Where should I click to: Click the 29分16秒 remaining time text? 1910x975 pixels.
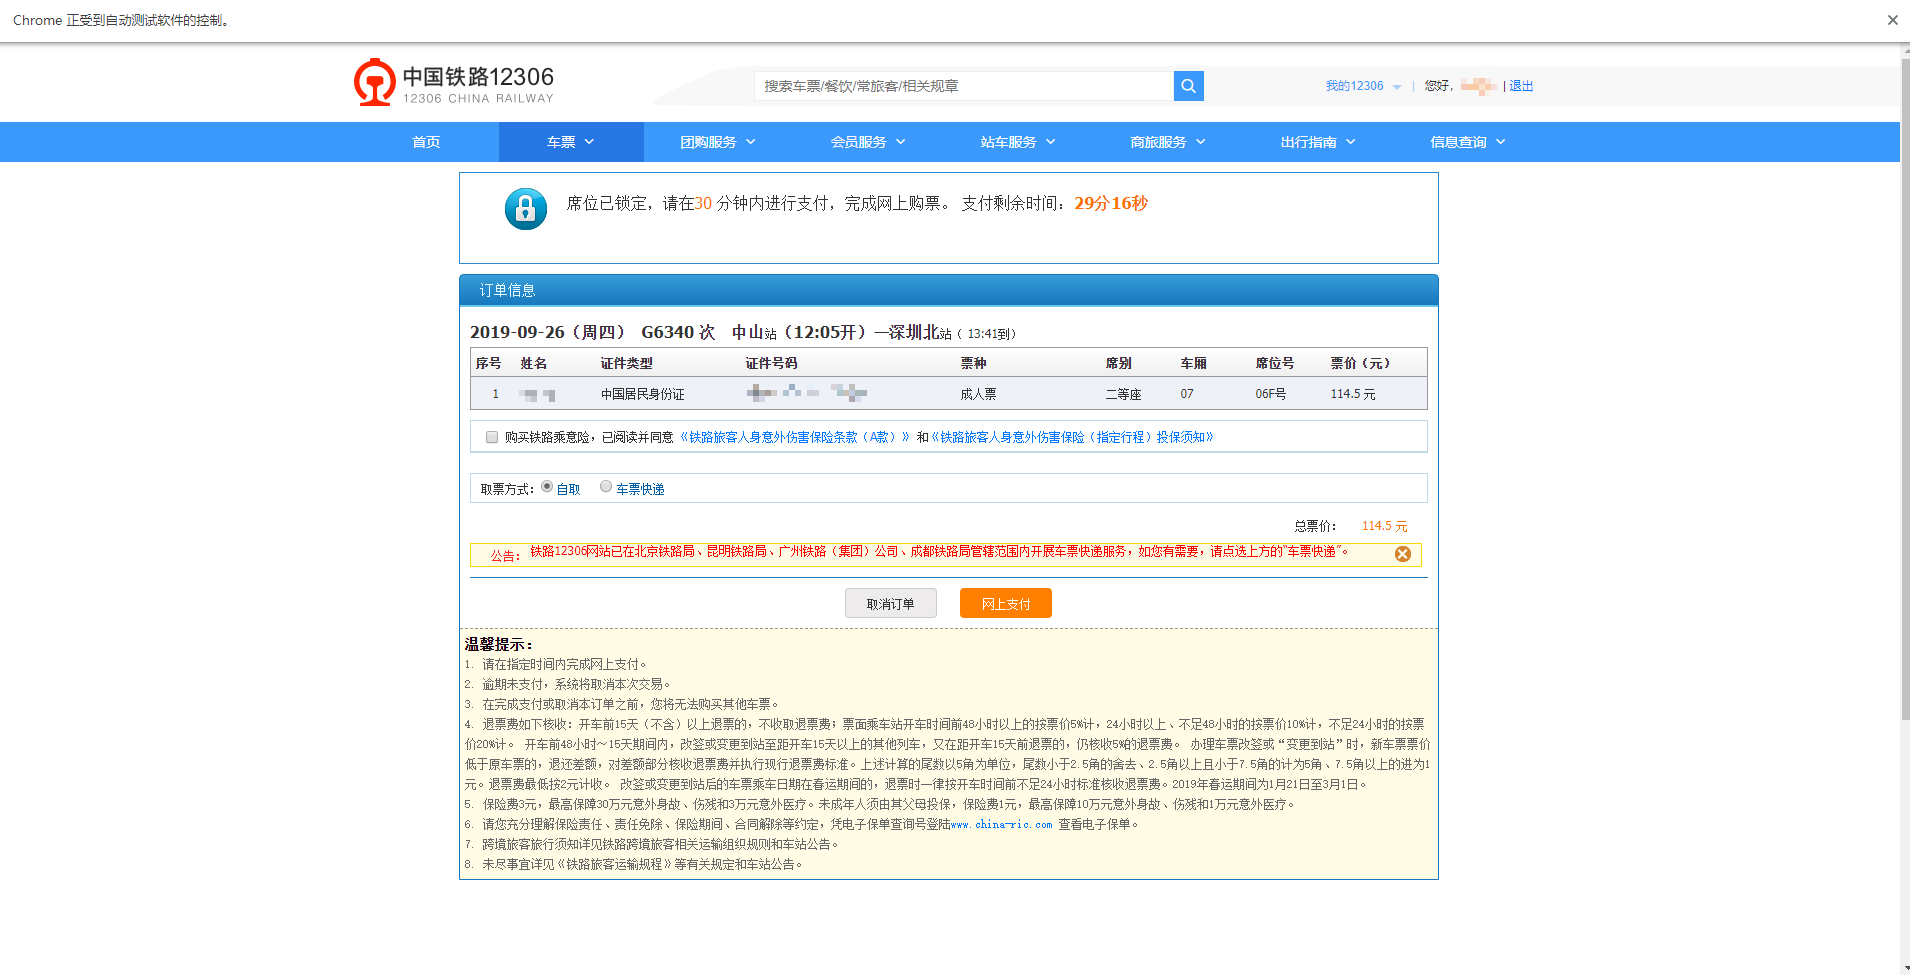coord(1111,203)
